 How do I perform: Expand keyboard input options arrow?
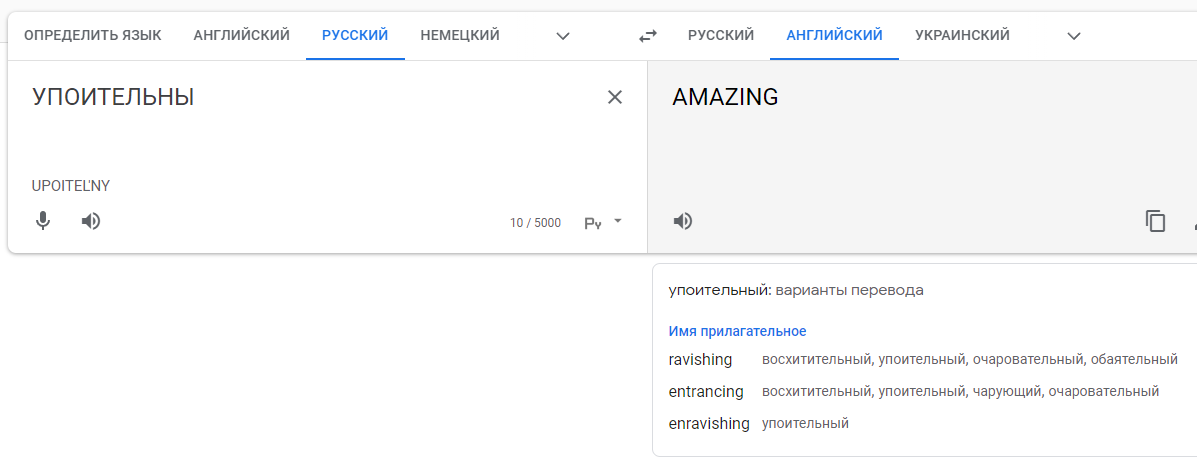coord(618,221)
